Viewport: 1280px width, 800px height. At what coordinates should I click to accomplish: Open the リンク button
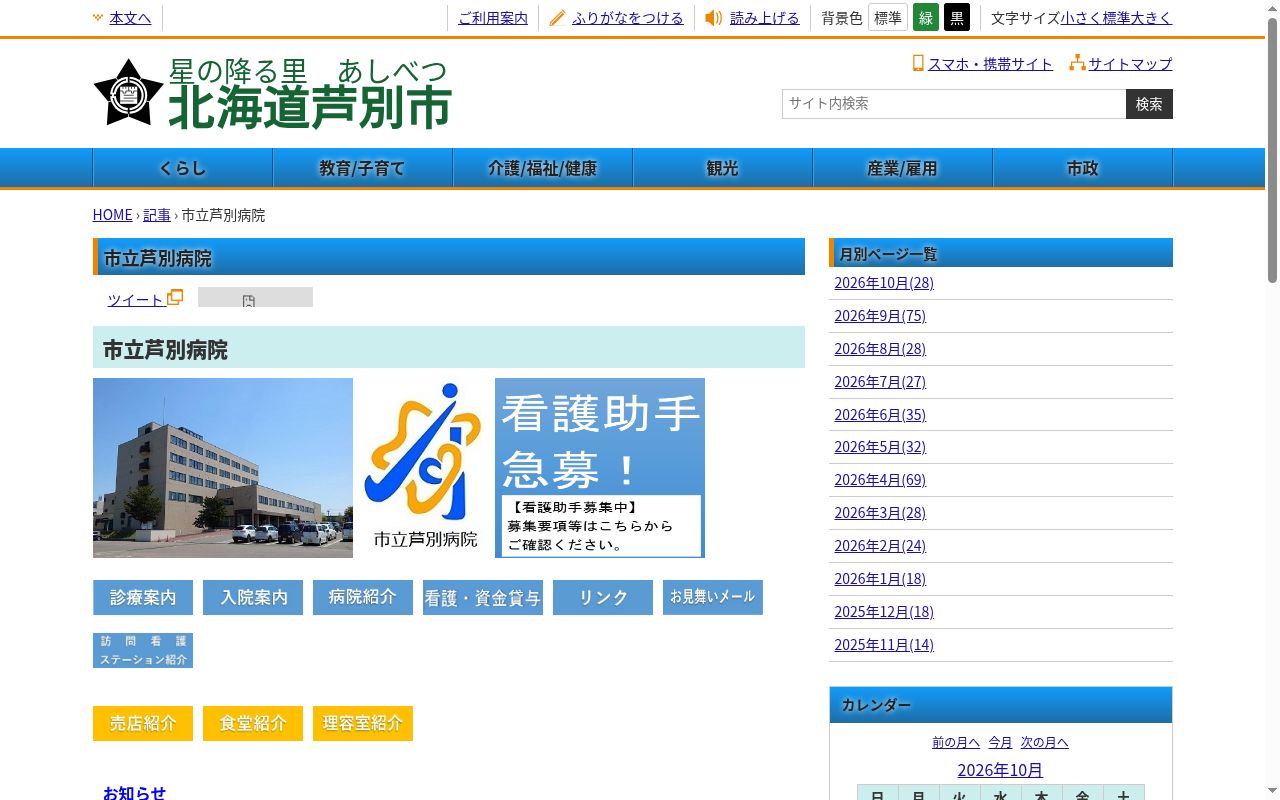[x=603, y=597]
